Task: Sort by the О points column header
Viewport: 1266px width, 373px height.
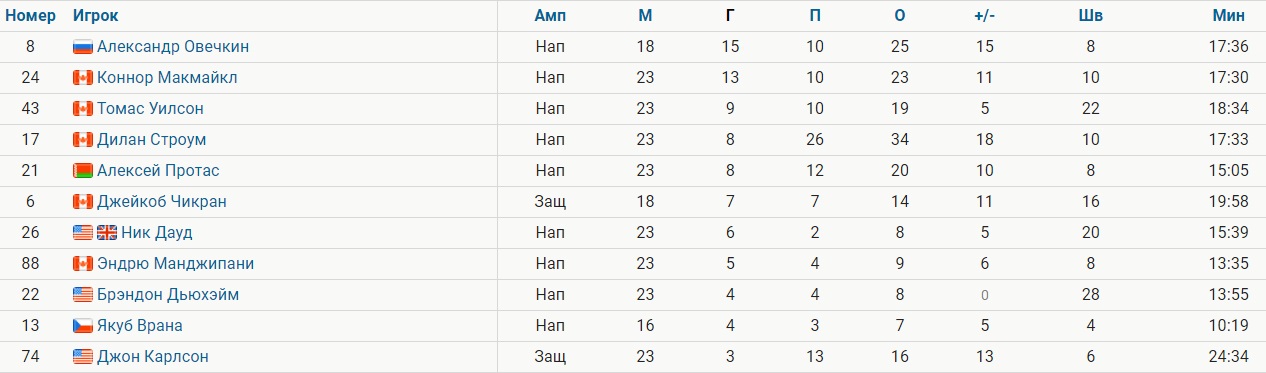Action: point(900,15)
